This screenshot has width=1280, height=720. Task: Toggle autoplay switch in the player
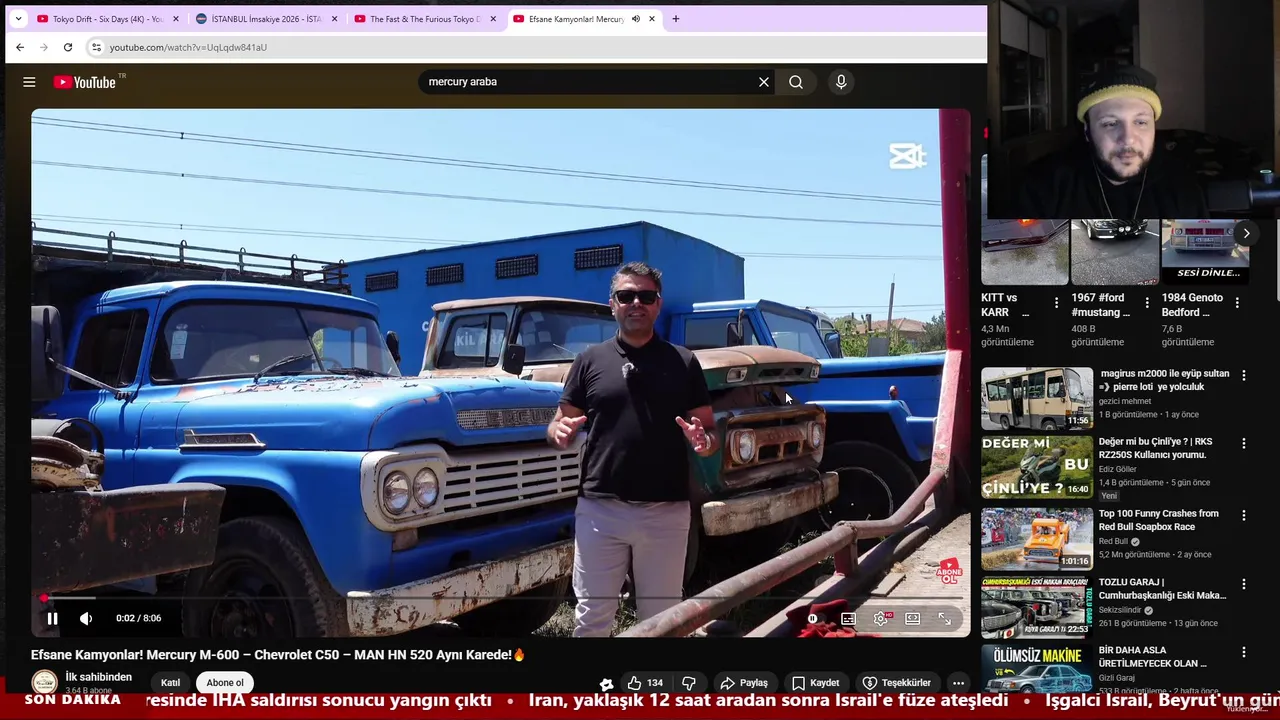(813, 618)
